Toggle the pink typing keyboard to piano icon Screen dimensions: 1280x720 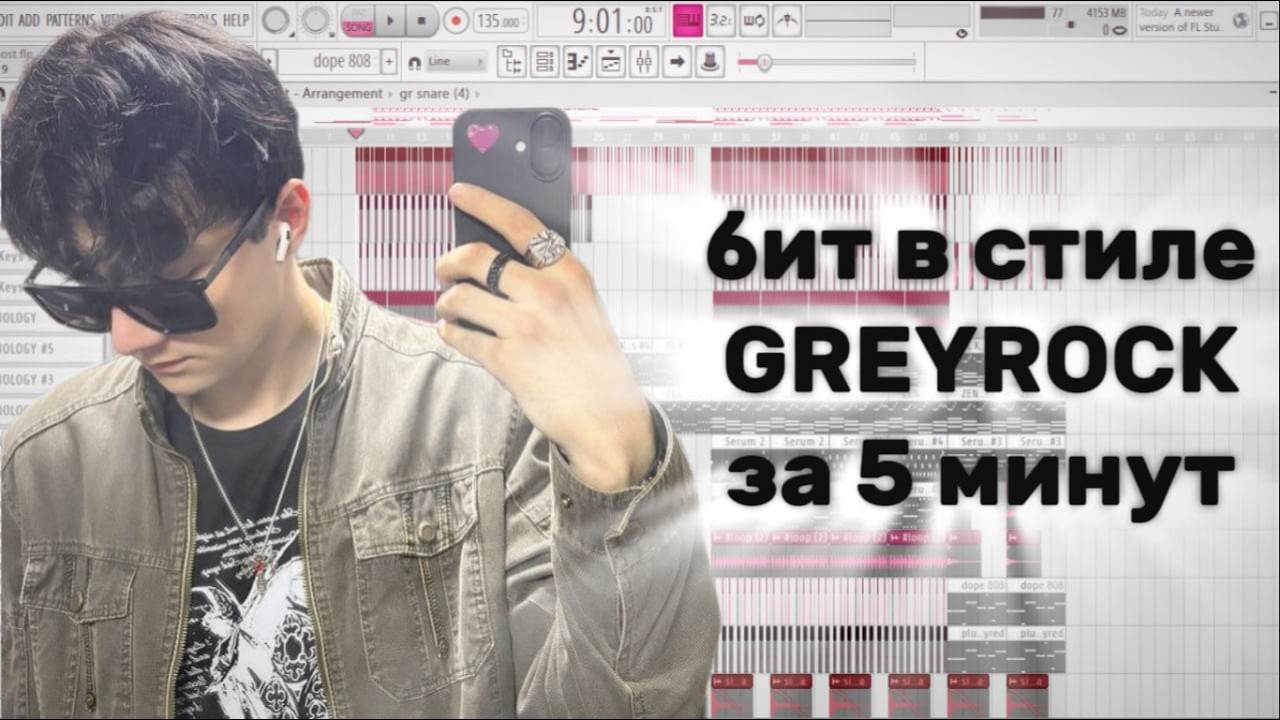pos(687,20)
